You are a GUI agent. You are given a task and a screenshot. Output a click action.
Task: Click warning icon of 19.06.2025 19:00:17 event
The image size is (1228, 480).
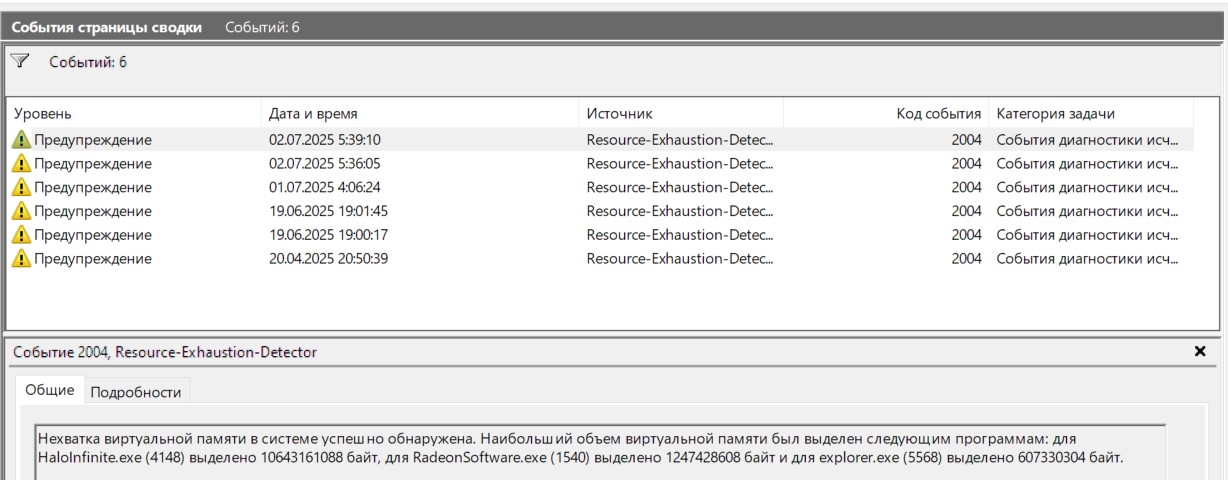[22, 235]
